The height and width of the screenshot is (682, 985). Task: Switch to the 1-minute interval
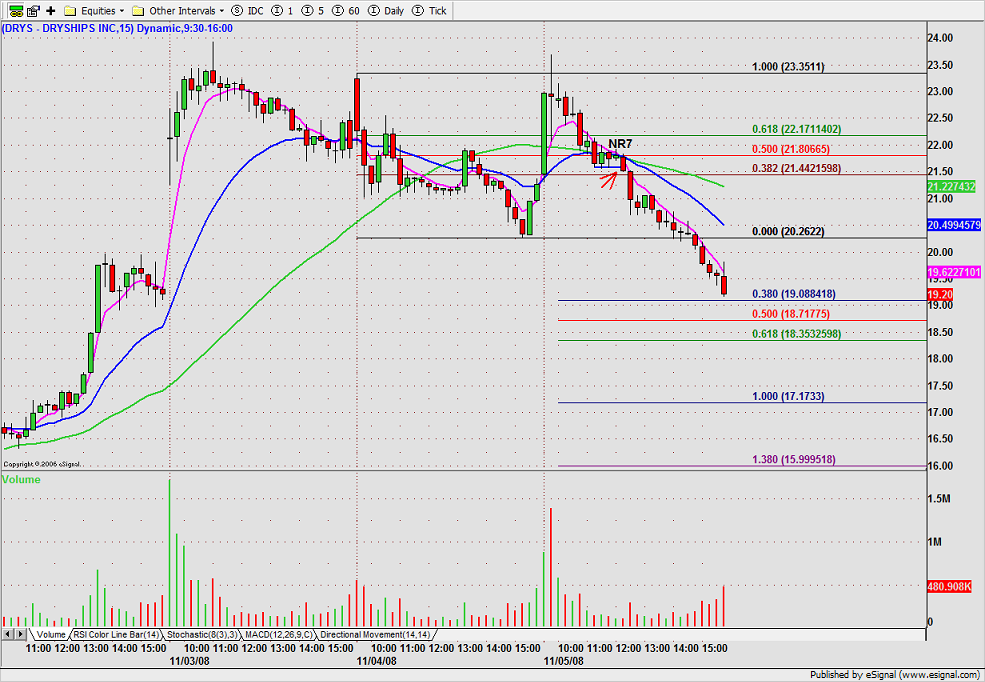281,11
